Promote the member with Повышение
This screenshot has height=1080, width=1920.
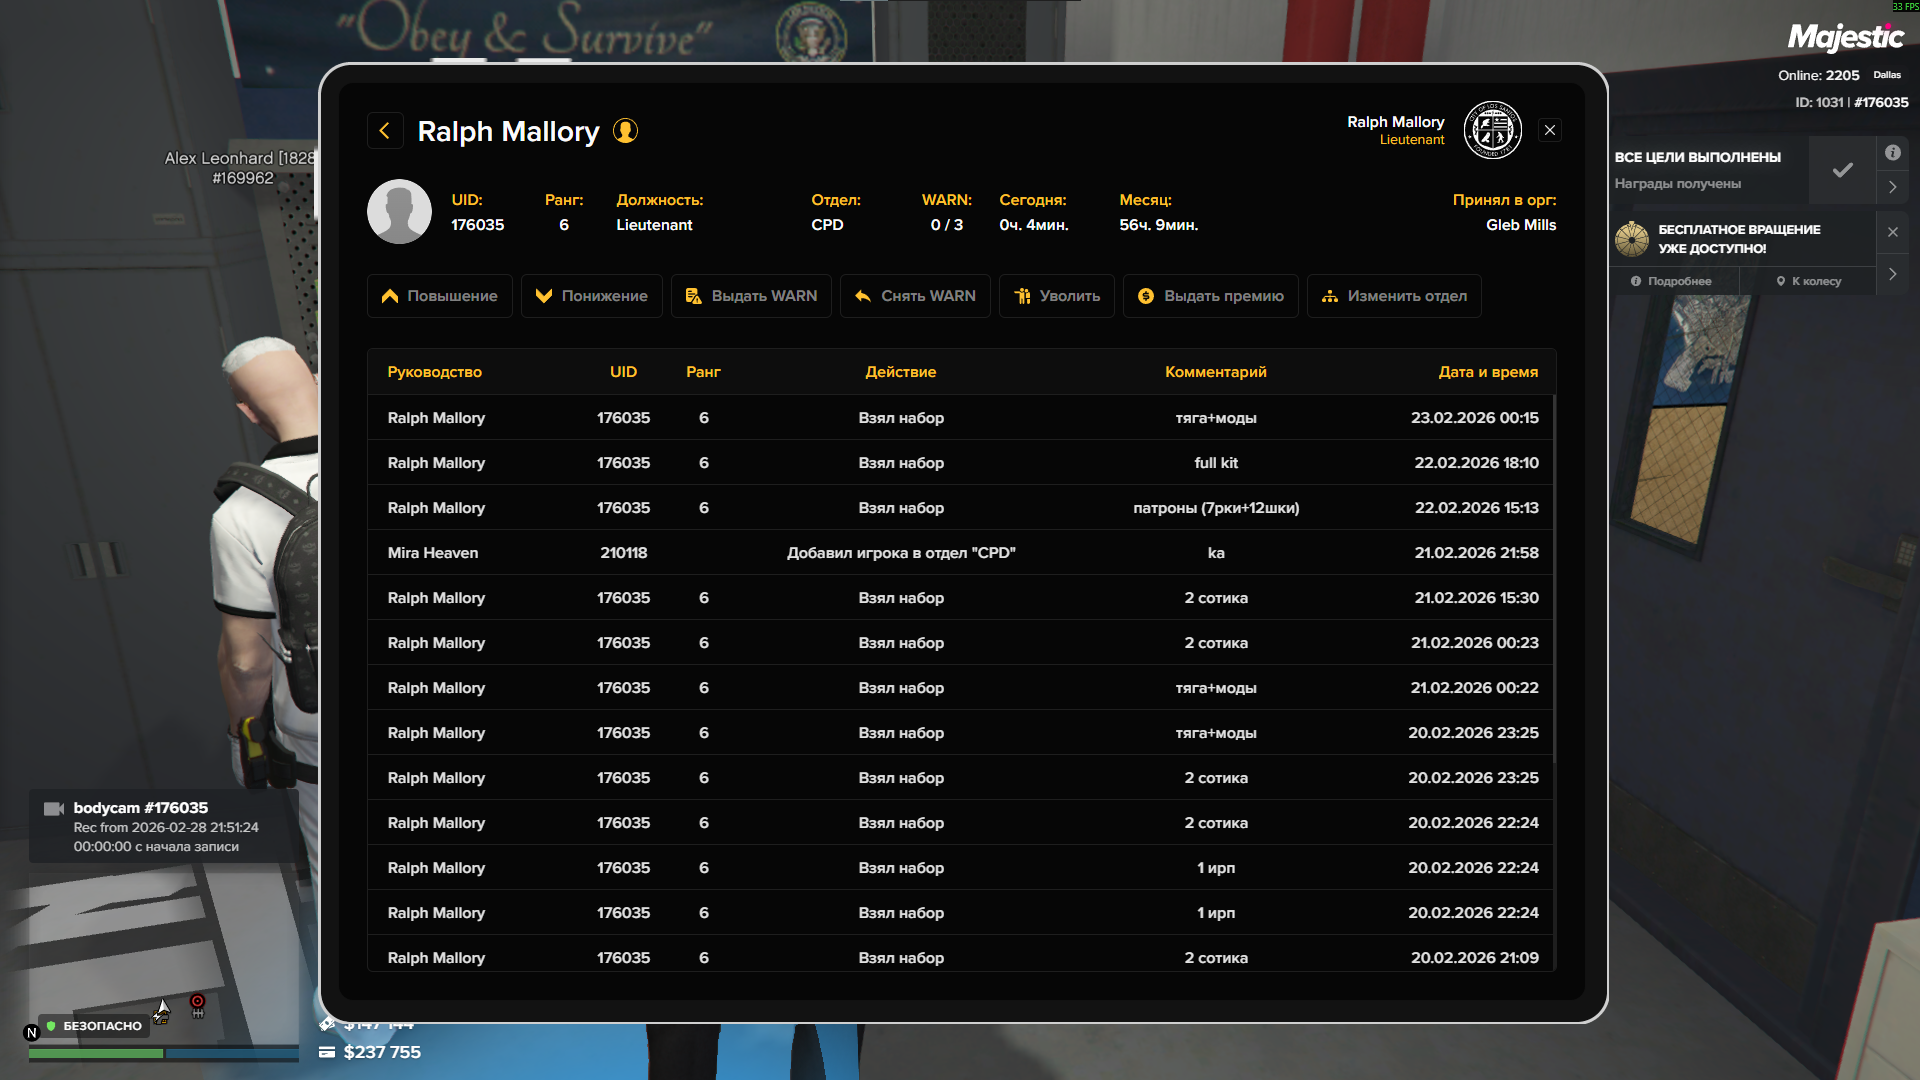[x=439, y=296]
